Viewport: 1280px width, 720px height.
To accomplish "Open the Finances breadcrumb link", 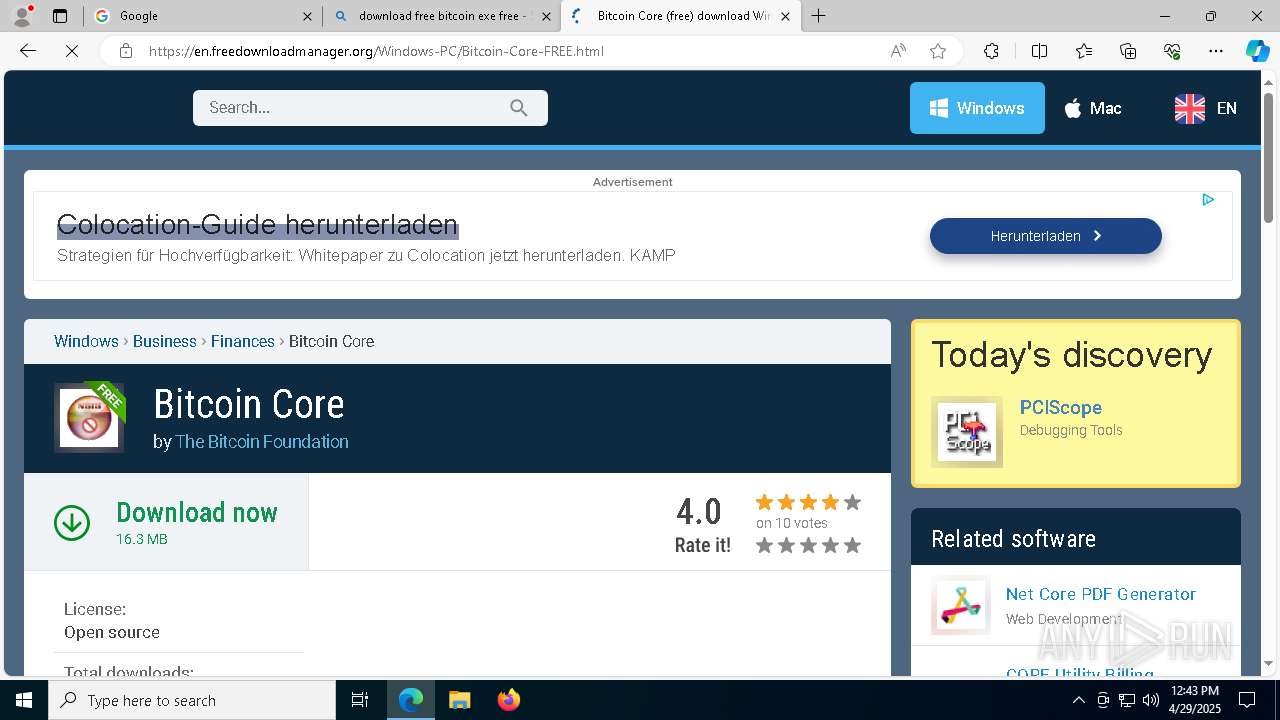I will pyautogui.click(x=243, y=341).
